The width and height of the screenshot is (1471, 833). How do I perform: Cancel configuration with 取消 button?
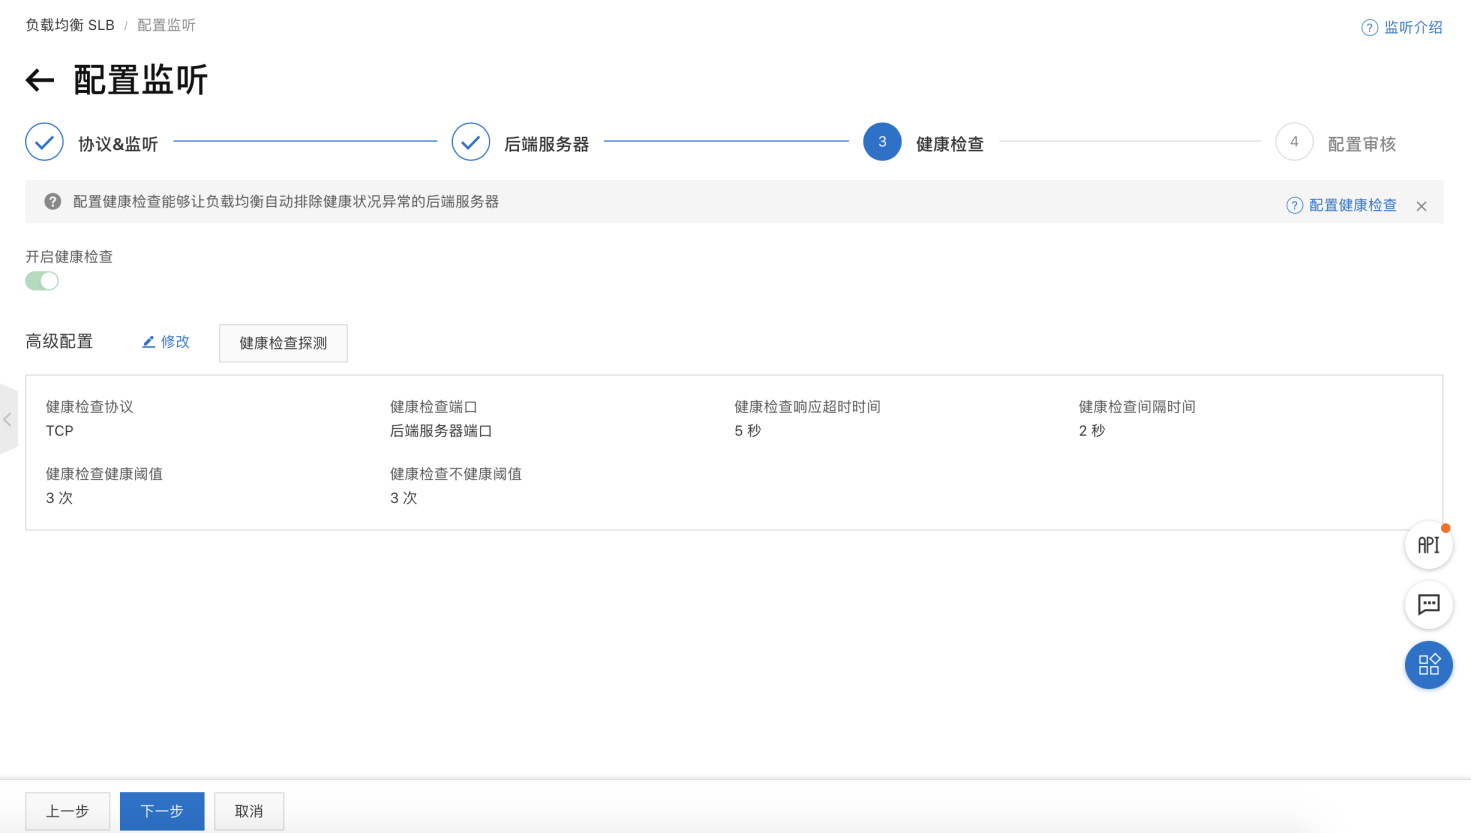(x=249, y=811)
